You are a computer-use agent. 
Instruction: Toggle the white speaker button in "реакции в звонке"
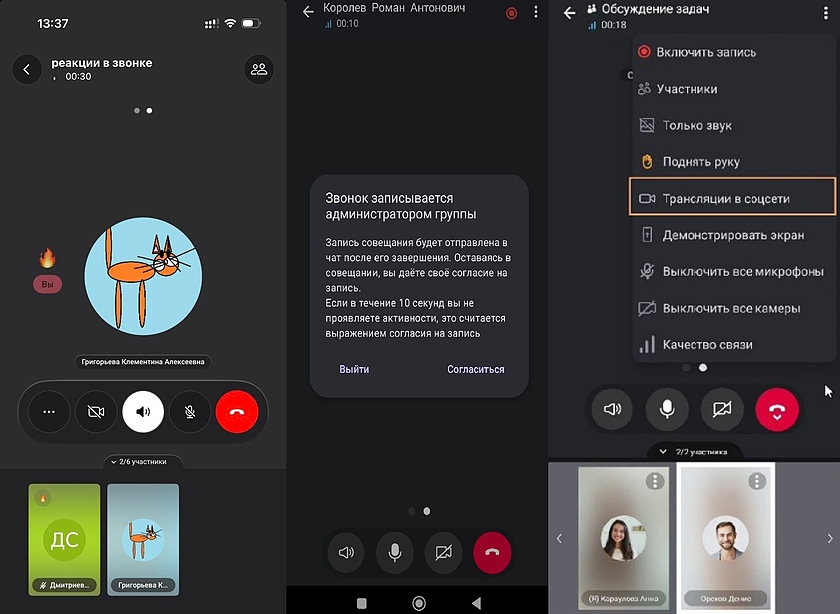[143, 411]
